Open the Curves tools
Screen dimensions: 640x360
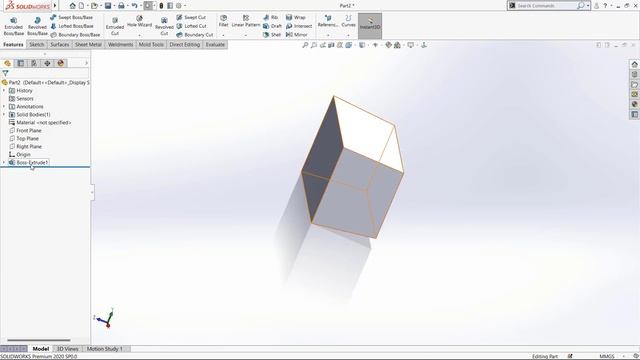point(348,21)
